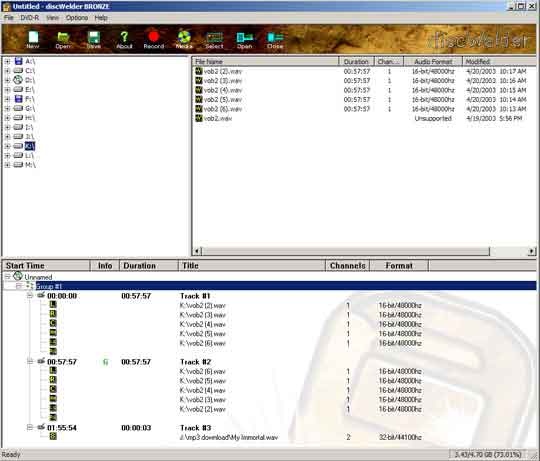Open the Help menu
Screen dimensions: 540x461
(101, 18)
